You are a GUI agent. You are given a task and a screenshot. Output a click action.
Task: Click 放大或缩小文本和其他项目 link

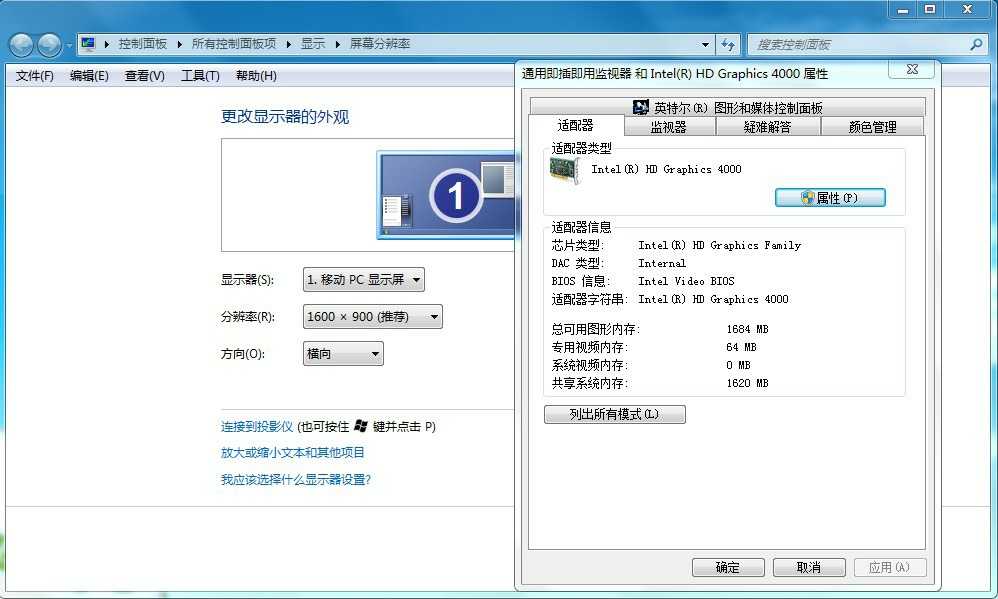(x=293, y=453)
